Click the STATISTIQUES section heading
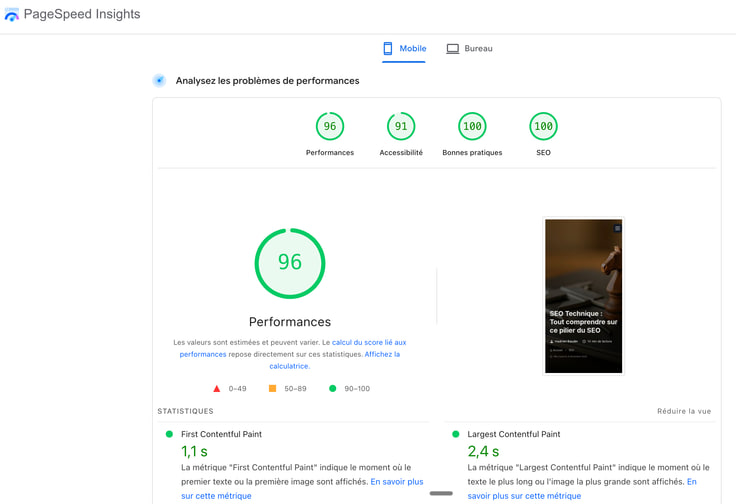 pyautogui.click(x=185, y=411)
